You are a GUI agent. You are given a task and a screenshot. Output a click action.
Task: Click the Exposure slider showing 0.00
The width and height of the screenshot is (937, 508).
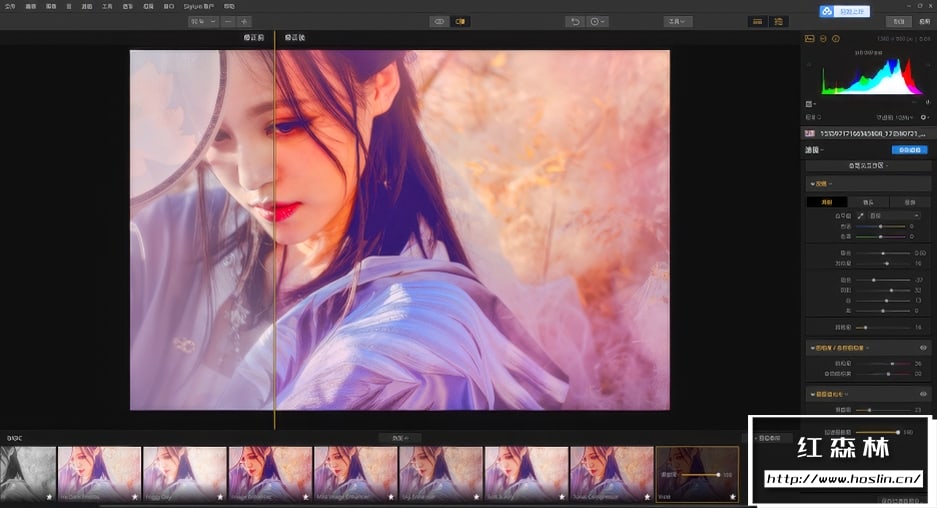[x=883, y=253]
